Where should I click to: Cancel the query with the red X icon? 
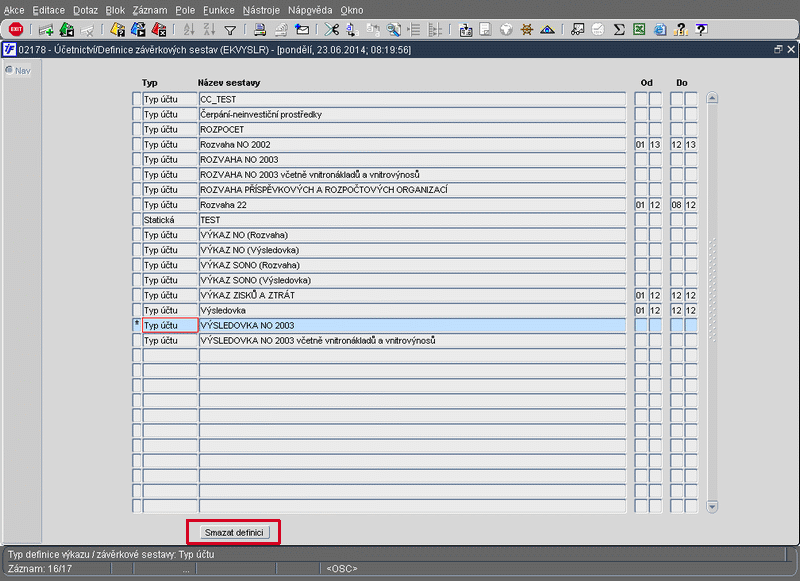click(159, 30)
